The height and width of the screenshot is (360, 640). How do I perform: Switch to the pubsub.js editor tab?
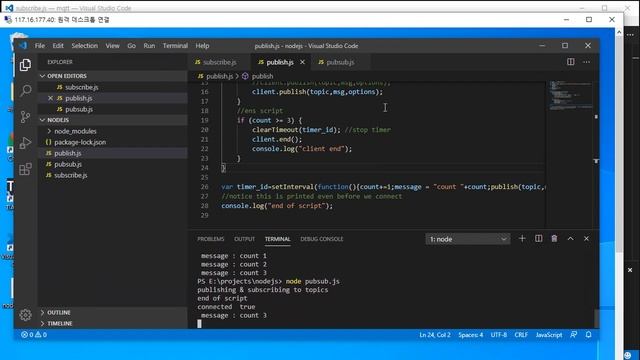340,62
